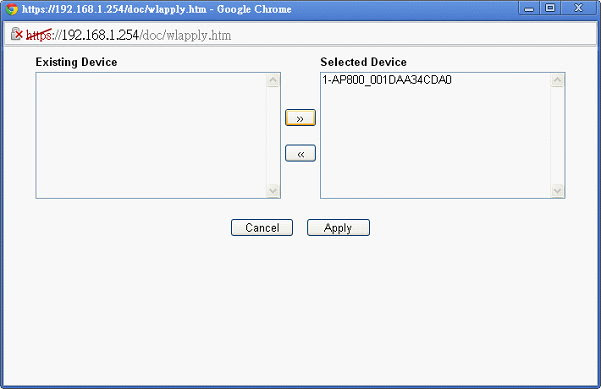This screenshot has height=389, width=601.
Task: Click Selected Device list scroll-up arrow
Action: coord(557,80)
